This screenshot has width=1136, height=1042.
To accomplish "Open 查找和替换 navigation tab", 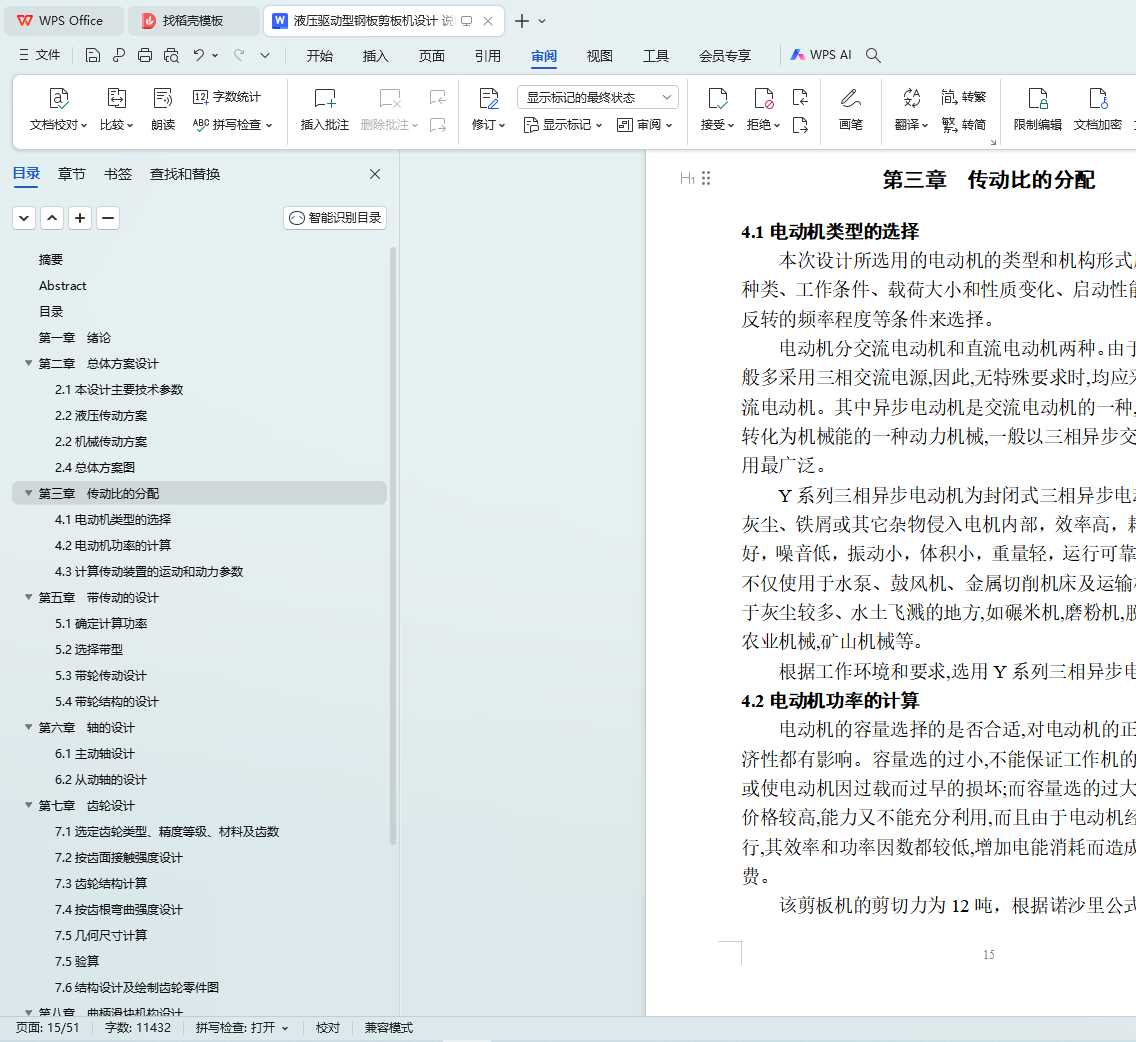I will tap(185, 174).
